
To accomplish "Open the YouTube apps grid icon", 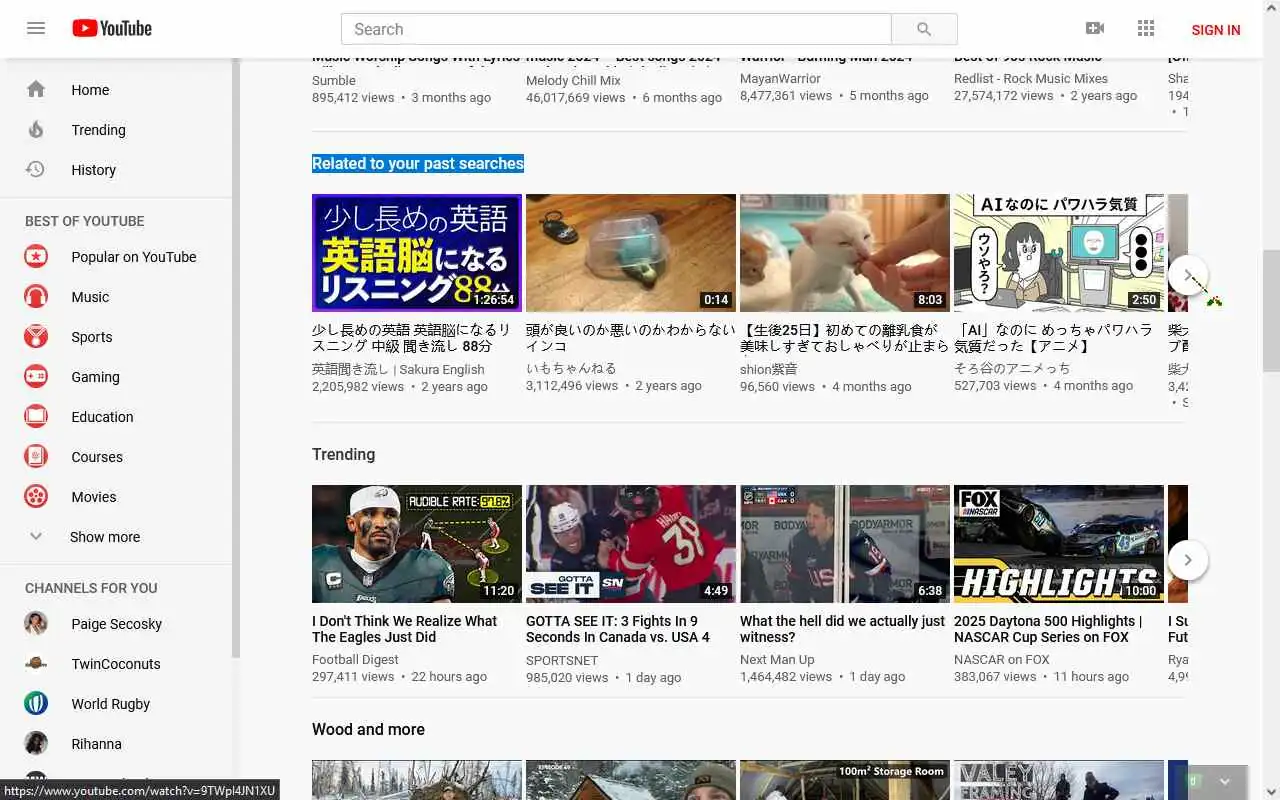I will coord(1146,29).
